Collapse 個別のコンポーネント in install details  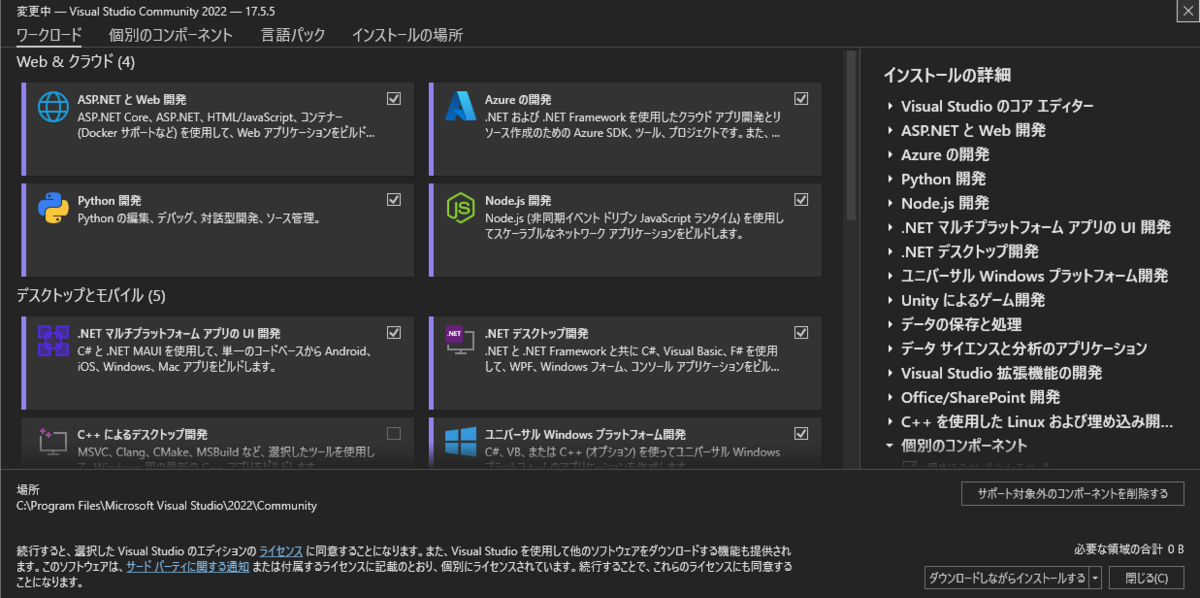coord(889,445)
